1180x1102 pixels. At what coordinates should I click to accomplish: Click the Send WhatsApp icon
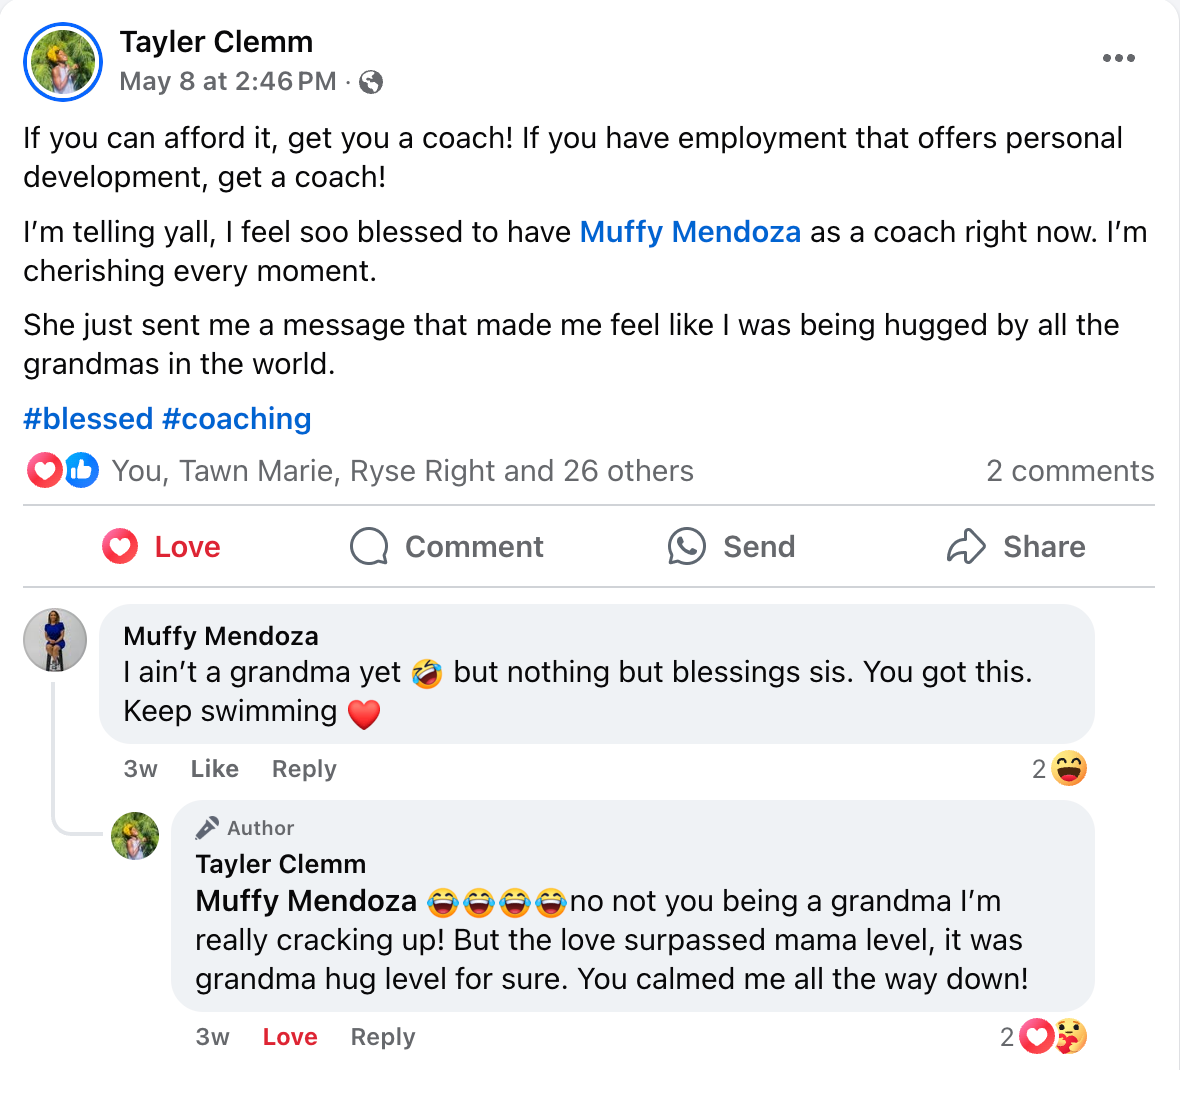coord(687,547)
